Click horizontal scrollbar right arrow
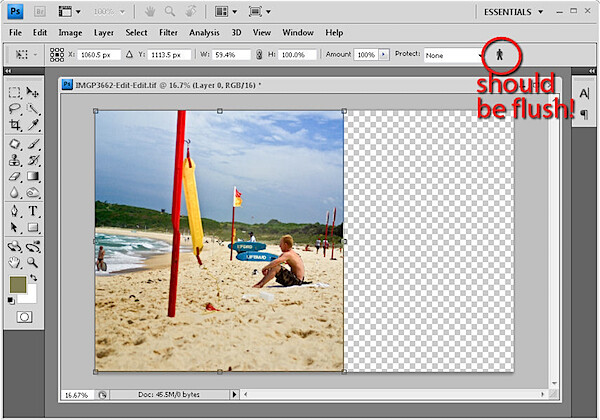Viewport: 600px width, 420px height. pos(542,394)
